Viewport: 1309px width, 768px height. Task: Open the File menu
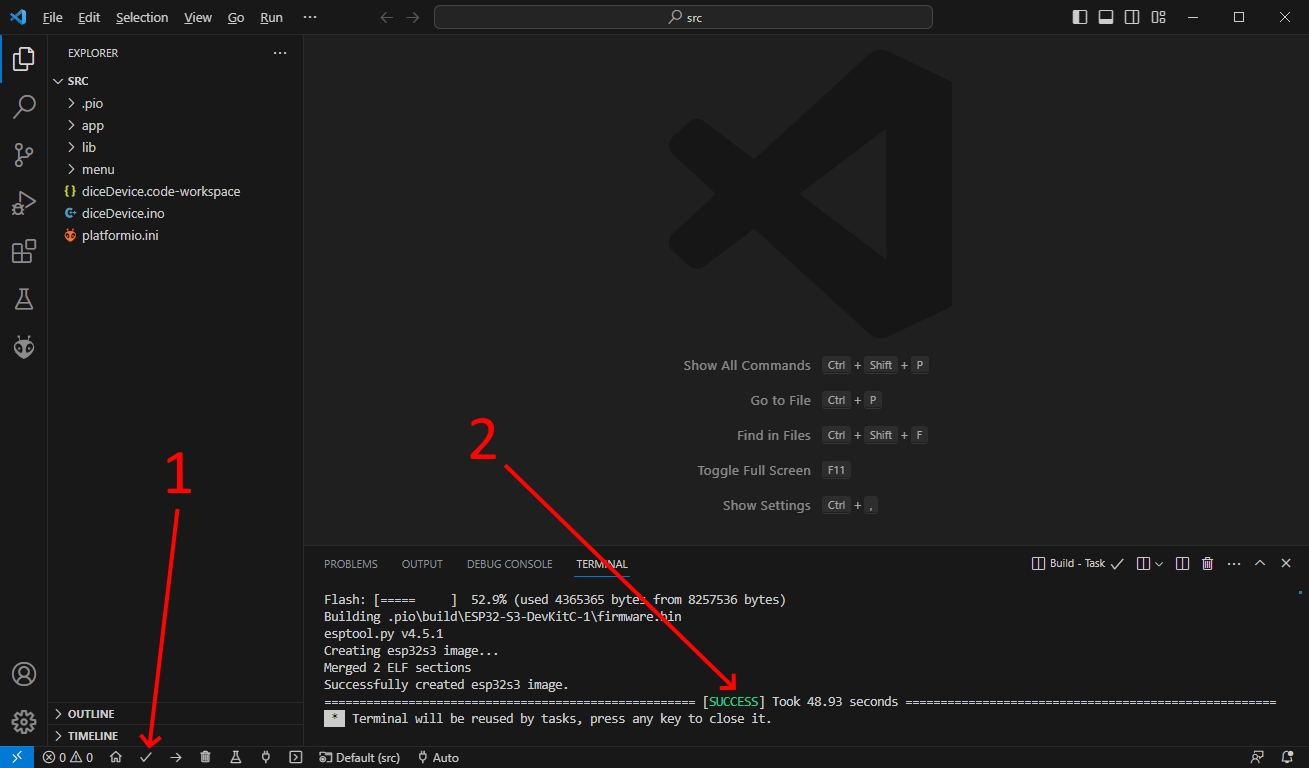coord(53,17)
